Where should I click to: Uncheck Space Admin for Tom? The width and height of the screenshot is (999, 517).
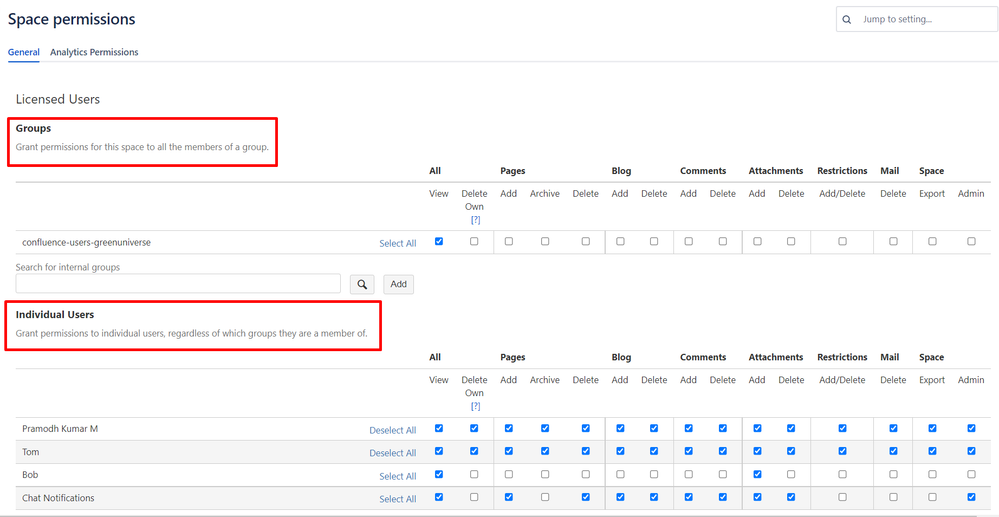click(971, 451)
